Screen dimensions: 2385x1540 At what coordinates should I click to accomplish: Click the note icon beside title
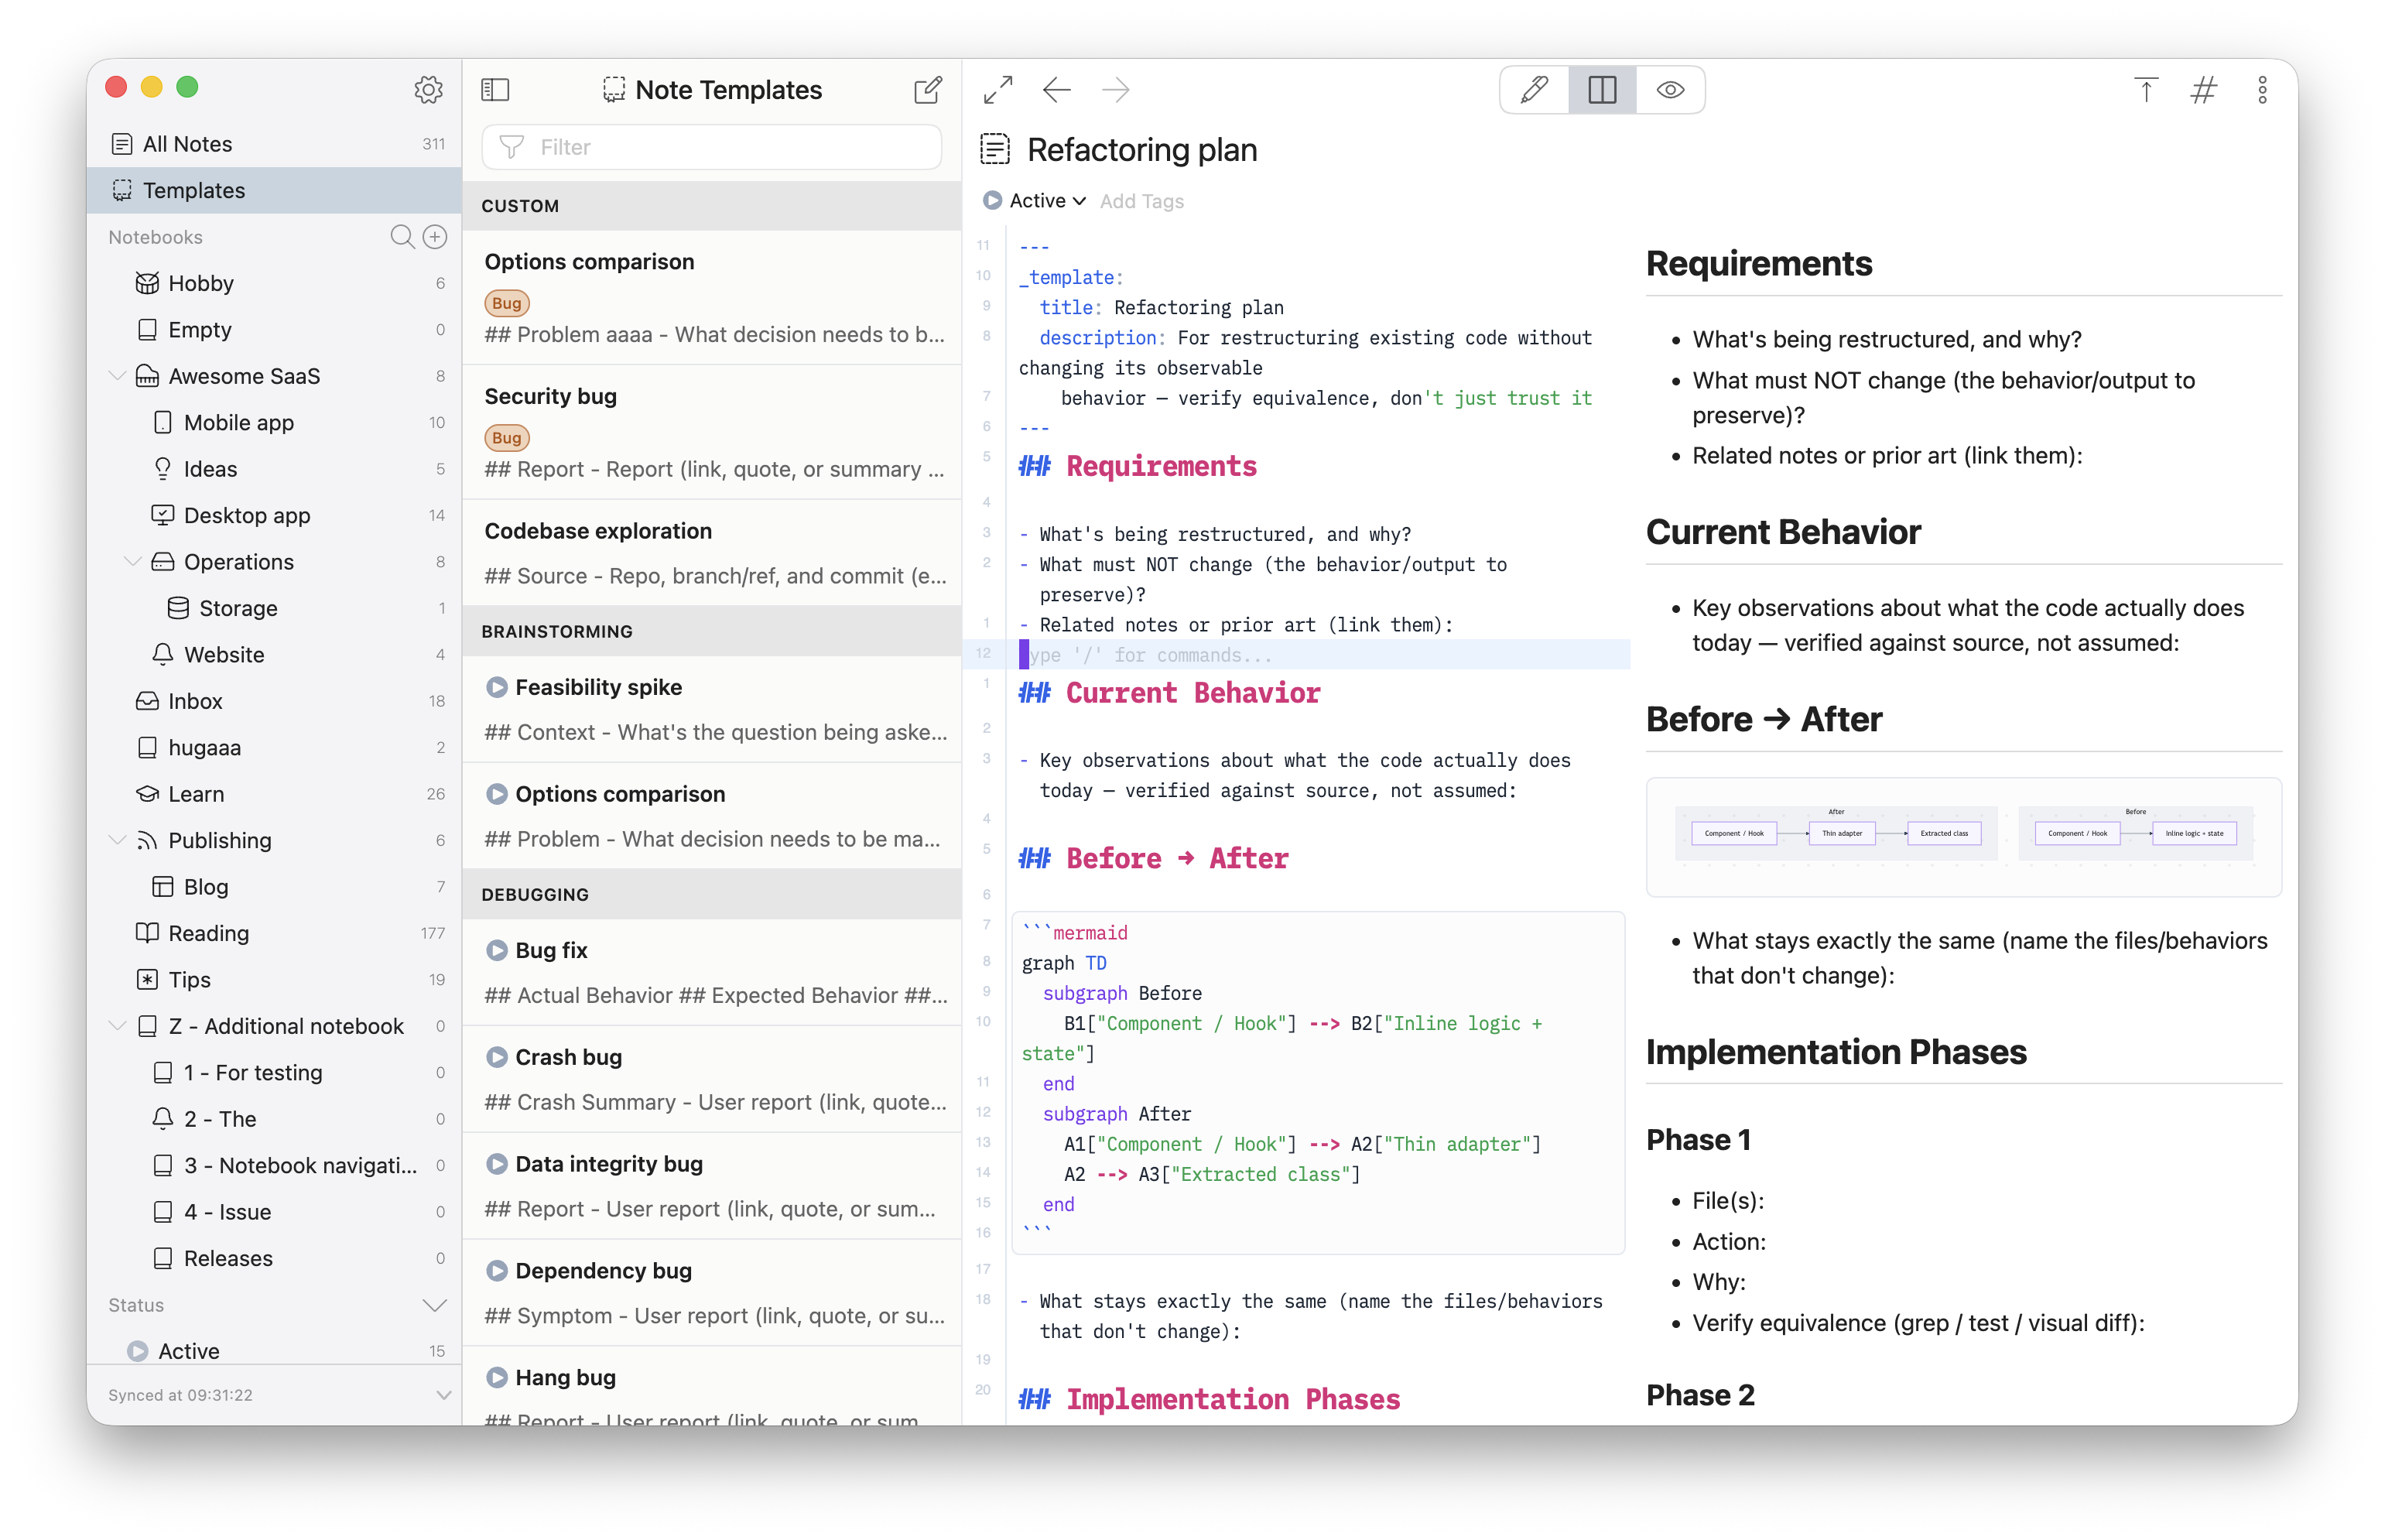[994, 150]
